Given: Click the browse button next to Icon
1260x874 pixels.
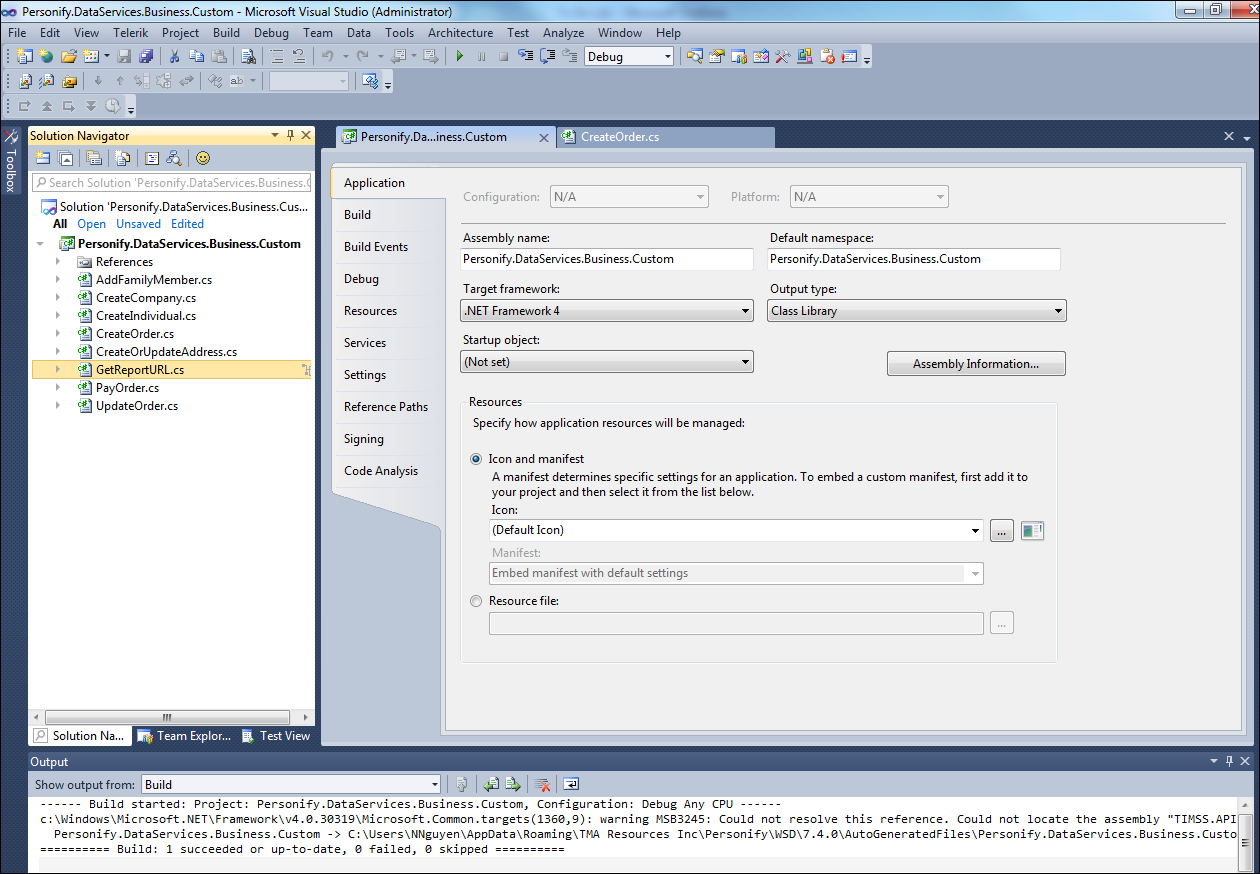Looking at the screenshot, I should (x=1002, y=531).
